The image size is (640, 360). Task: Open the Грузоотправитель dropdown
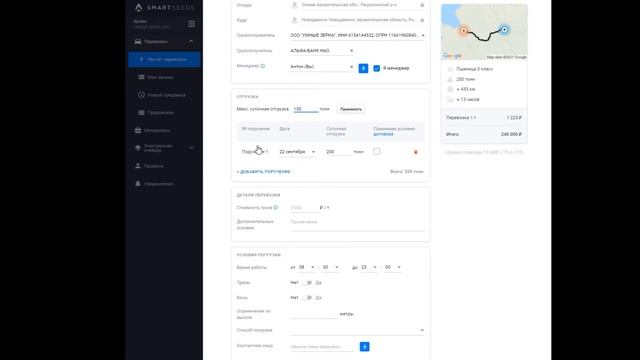(358, 36)
